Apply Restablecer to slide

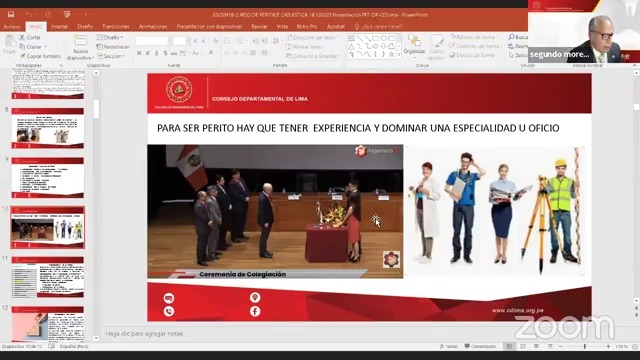coord(113,47)
